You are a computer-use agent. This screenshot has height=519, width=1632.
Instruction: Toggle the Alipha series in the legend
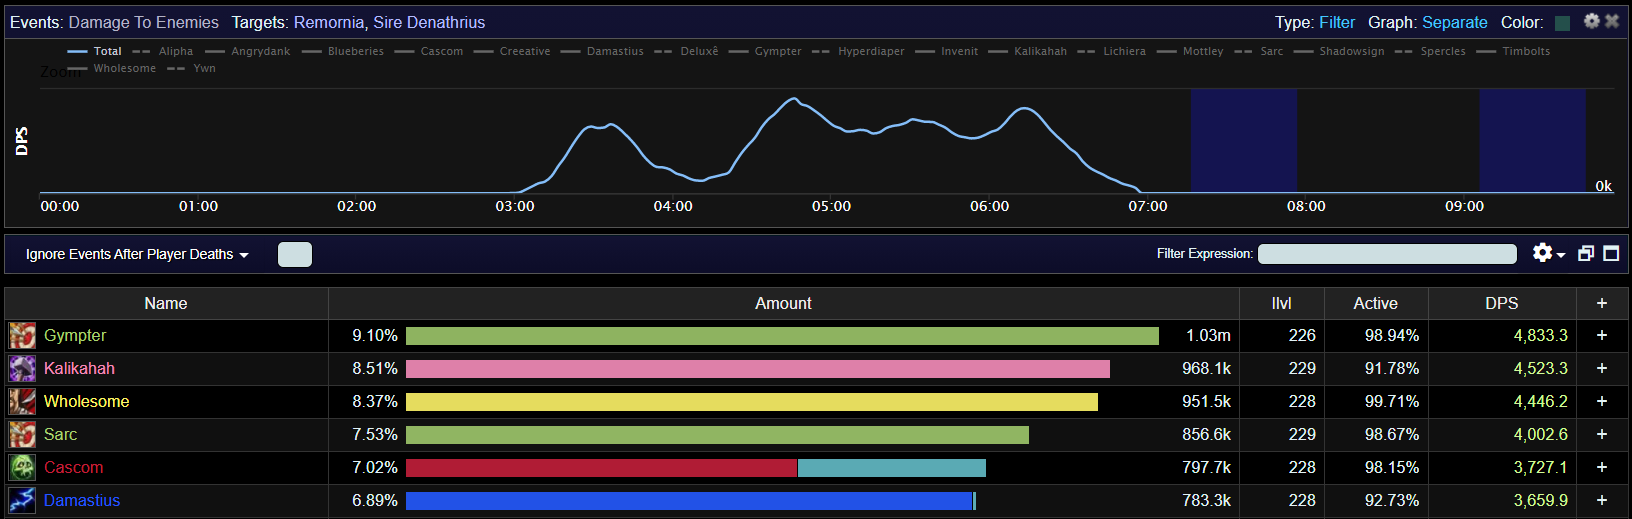pos(163,51)
